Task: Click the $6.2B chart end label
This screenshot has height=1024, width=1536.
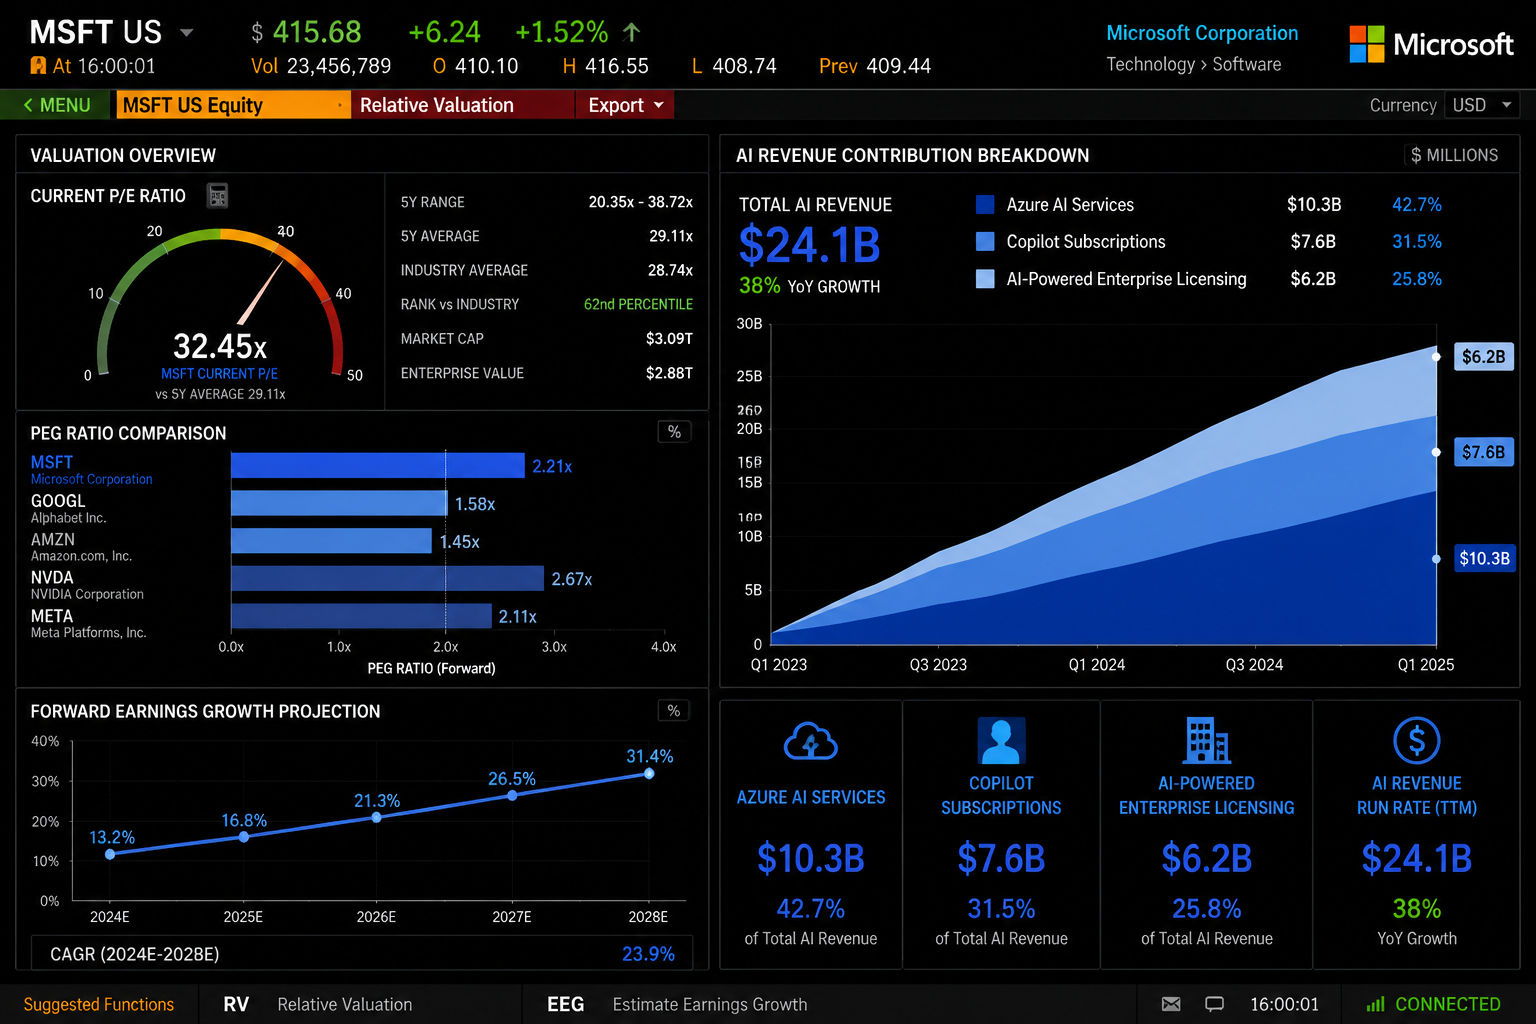Action: pos(1483,357)
